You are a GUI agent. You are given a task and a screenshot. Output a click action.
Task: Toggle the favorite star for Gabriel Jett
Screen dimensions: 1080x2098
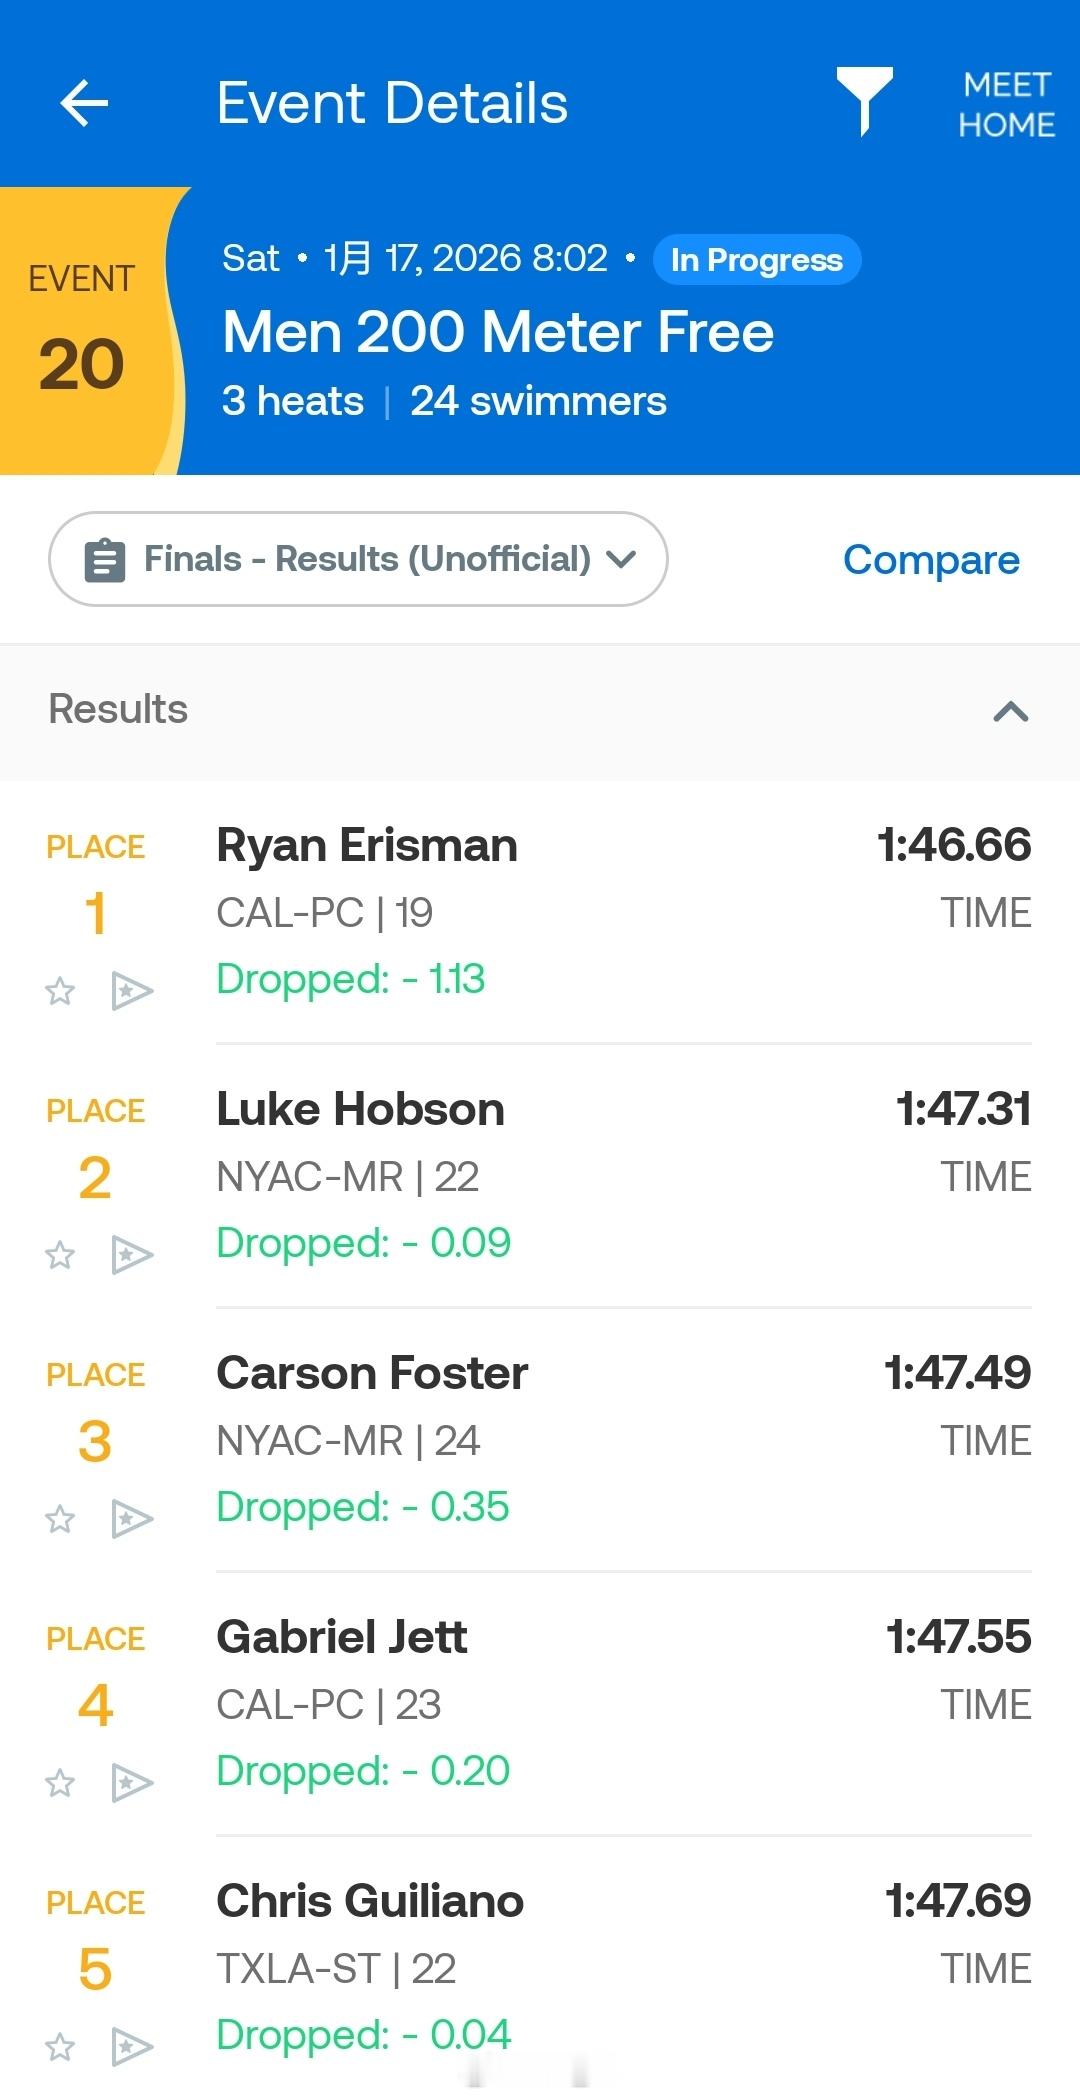pyautogui.click(x=59, y=1782)
